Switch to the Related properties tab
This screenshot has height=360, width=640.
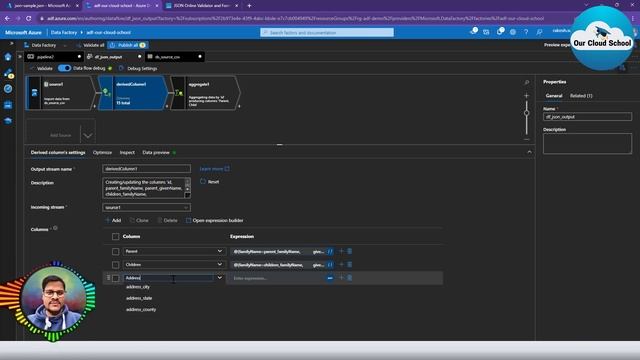point(581,96)
